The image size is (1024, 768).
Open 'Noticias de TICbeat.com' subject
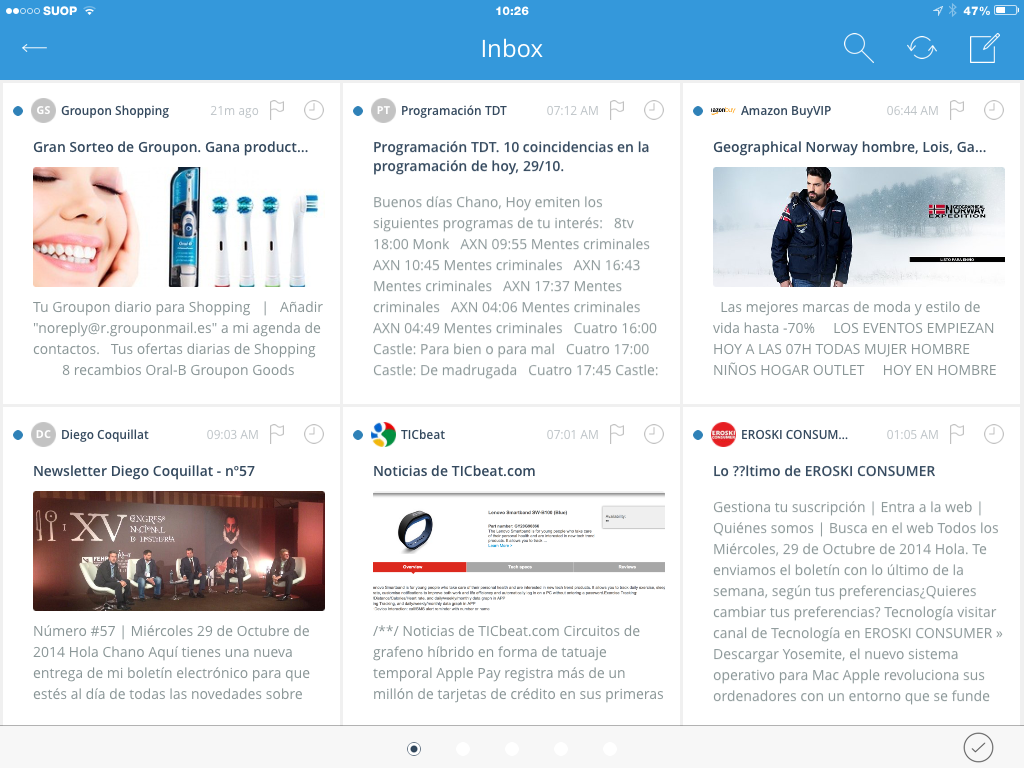click(454, 471)
